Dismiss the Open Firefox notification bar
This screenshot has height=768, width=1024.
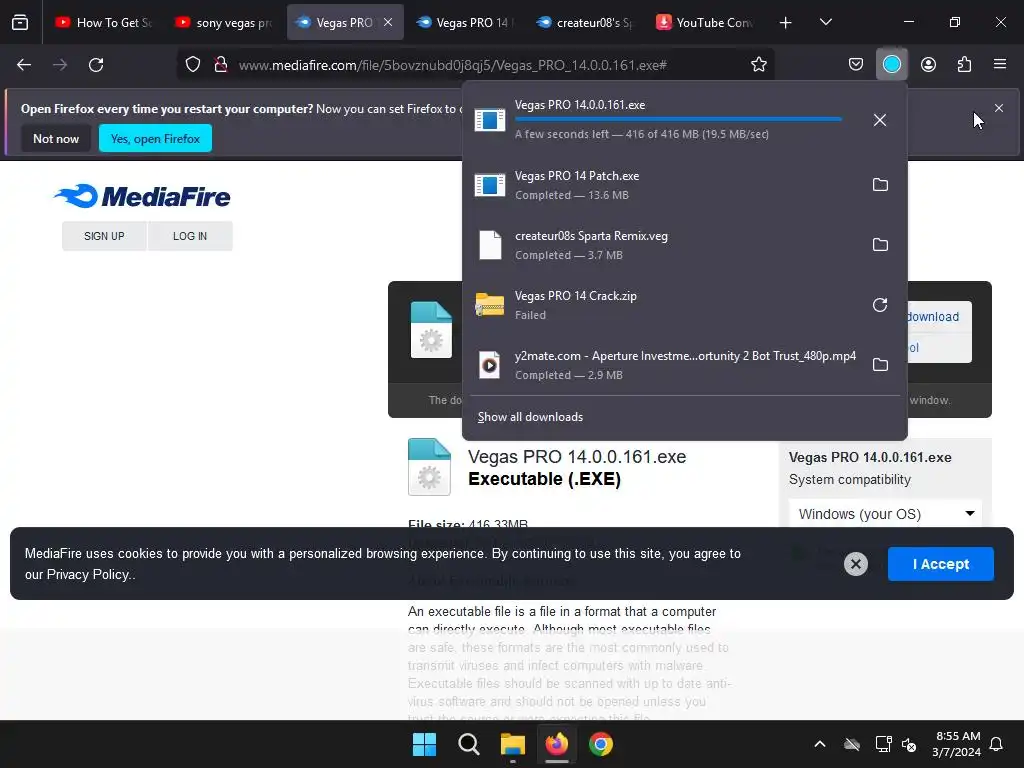click(999, 108)
